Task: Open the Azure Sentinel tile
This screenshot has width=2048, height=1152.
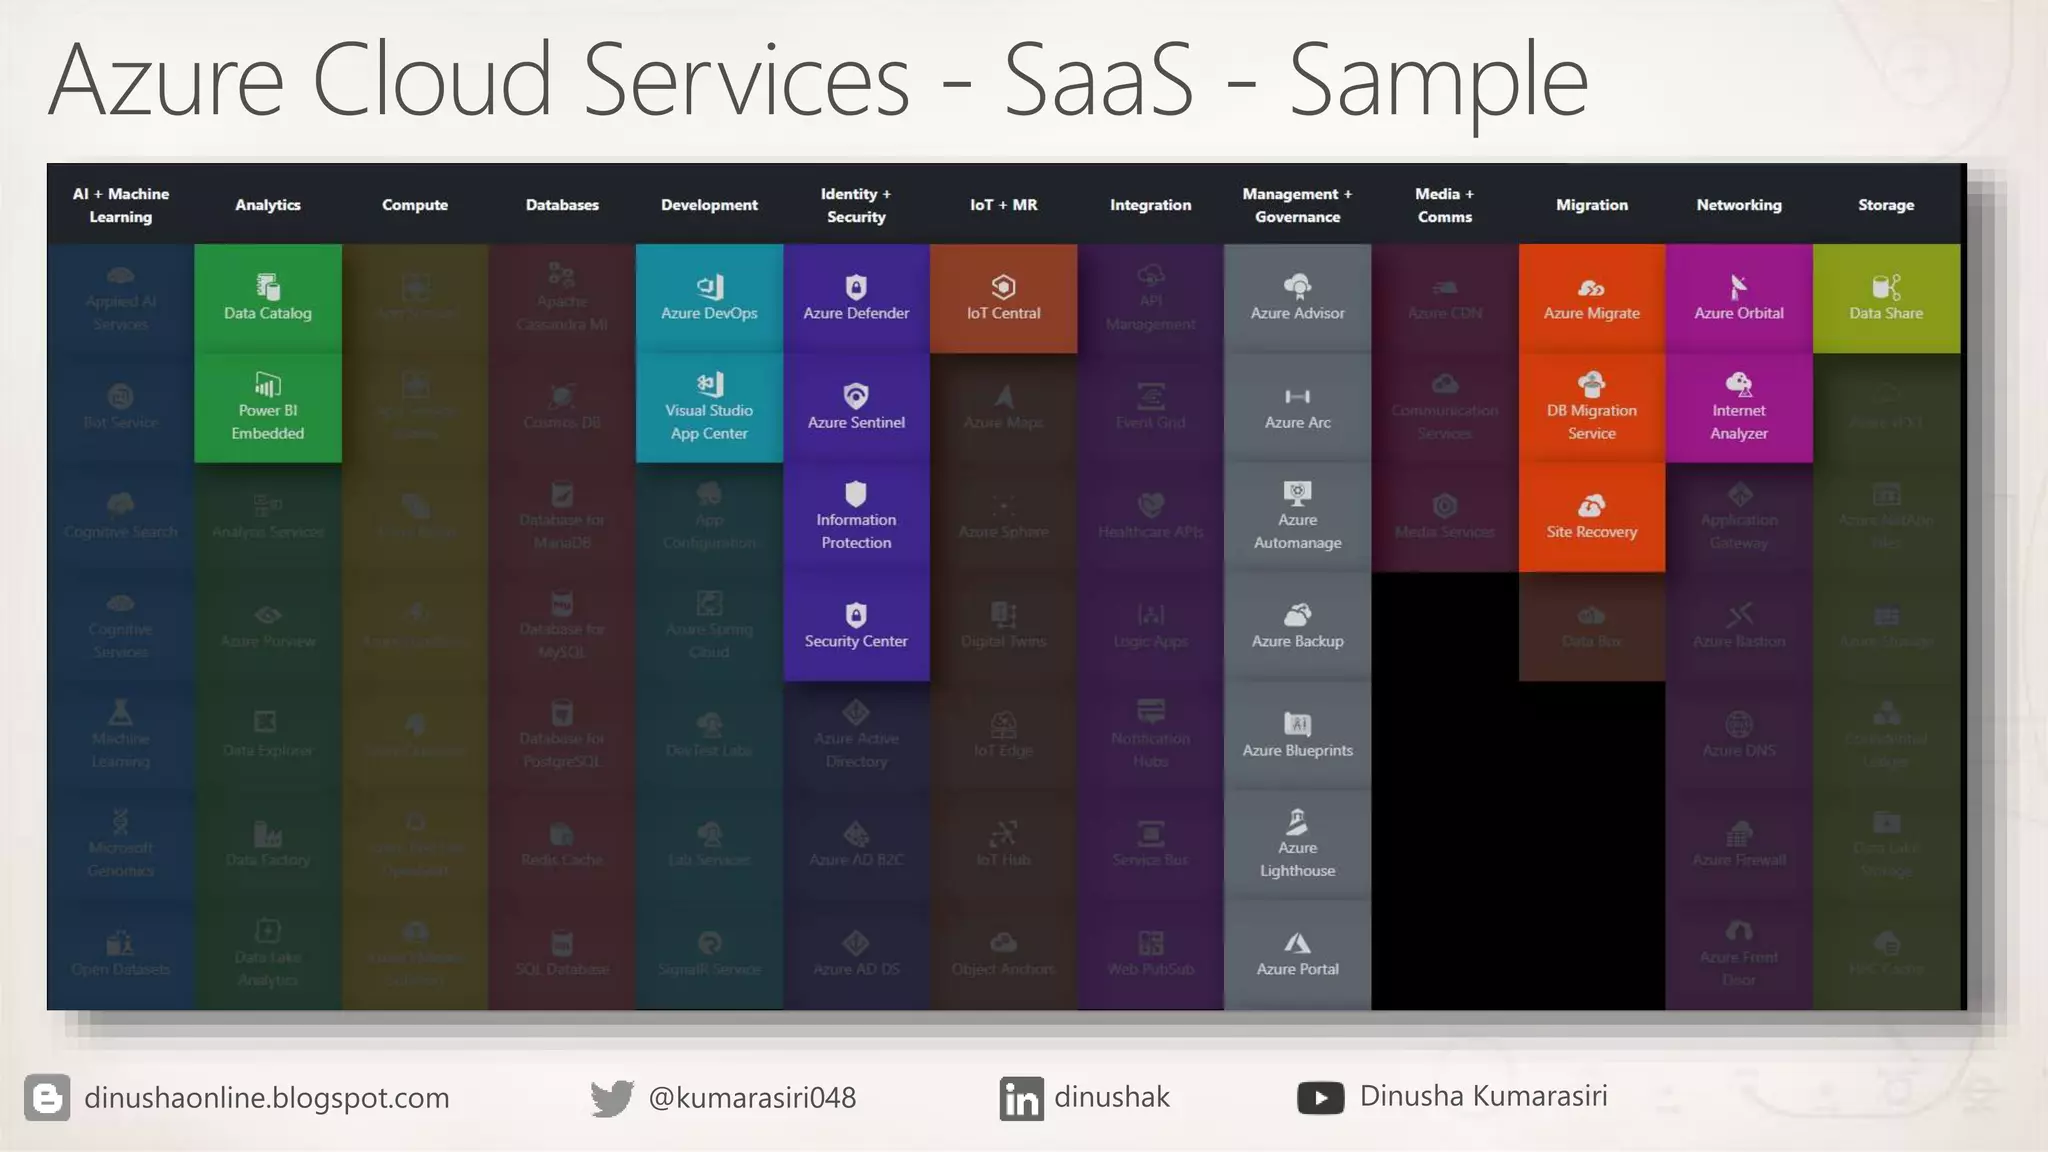Action: click(856, 408)
